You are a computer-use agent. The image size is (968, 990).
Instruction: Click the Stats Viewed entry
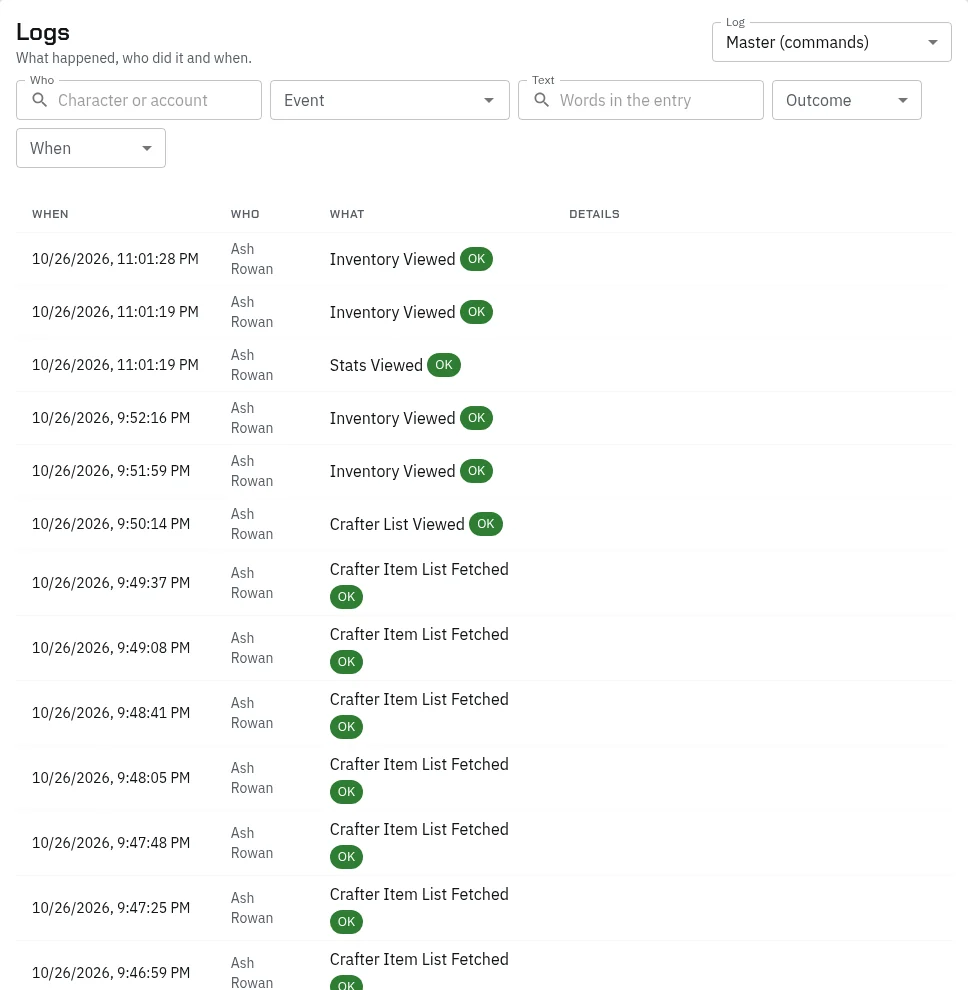pos(376,365)
